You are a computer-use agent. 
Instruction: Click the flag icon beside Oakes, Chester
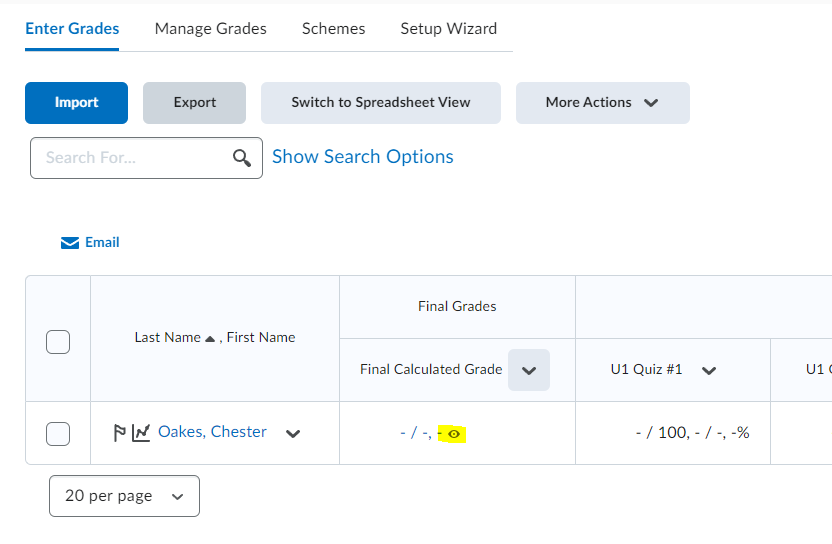119,433
